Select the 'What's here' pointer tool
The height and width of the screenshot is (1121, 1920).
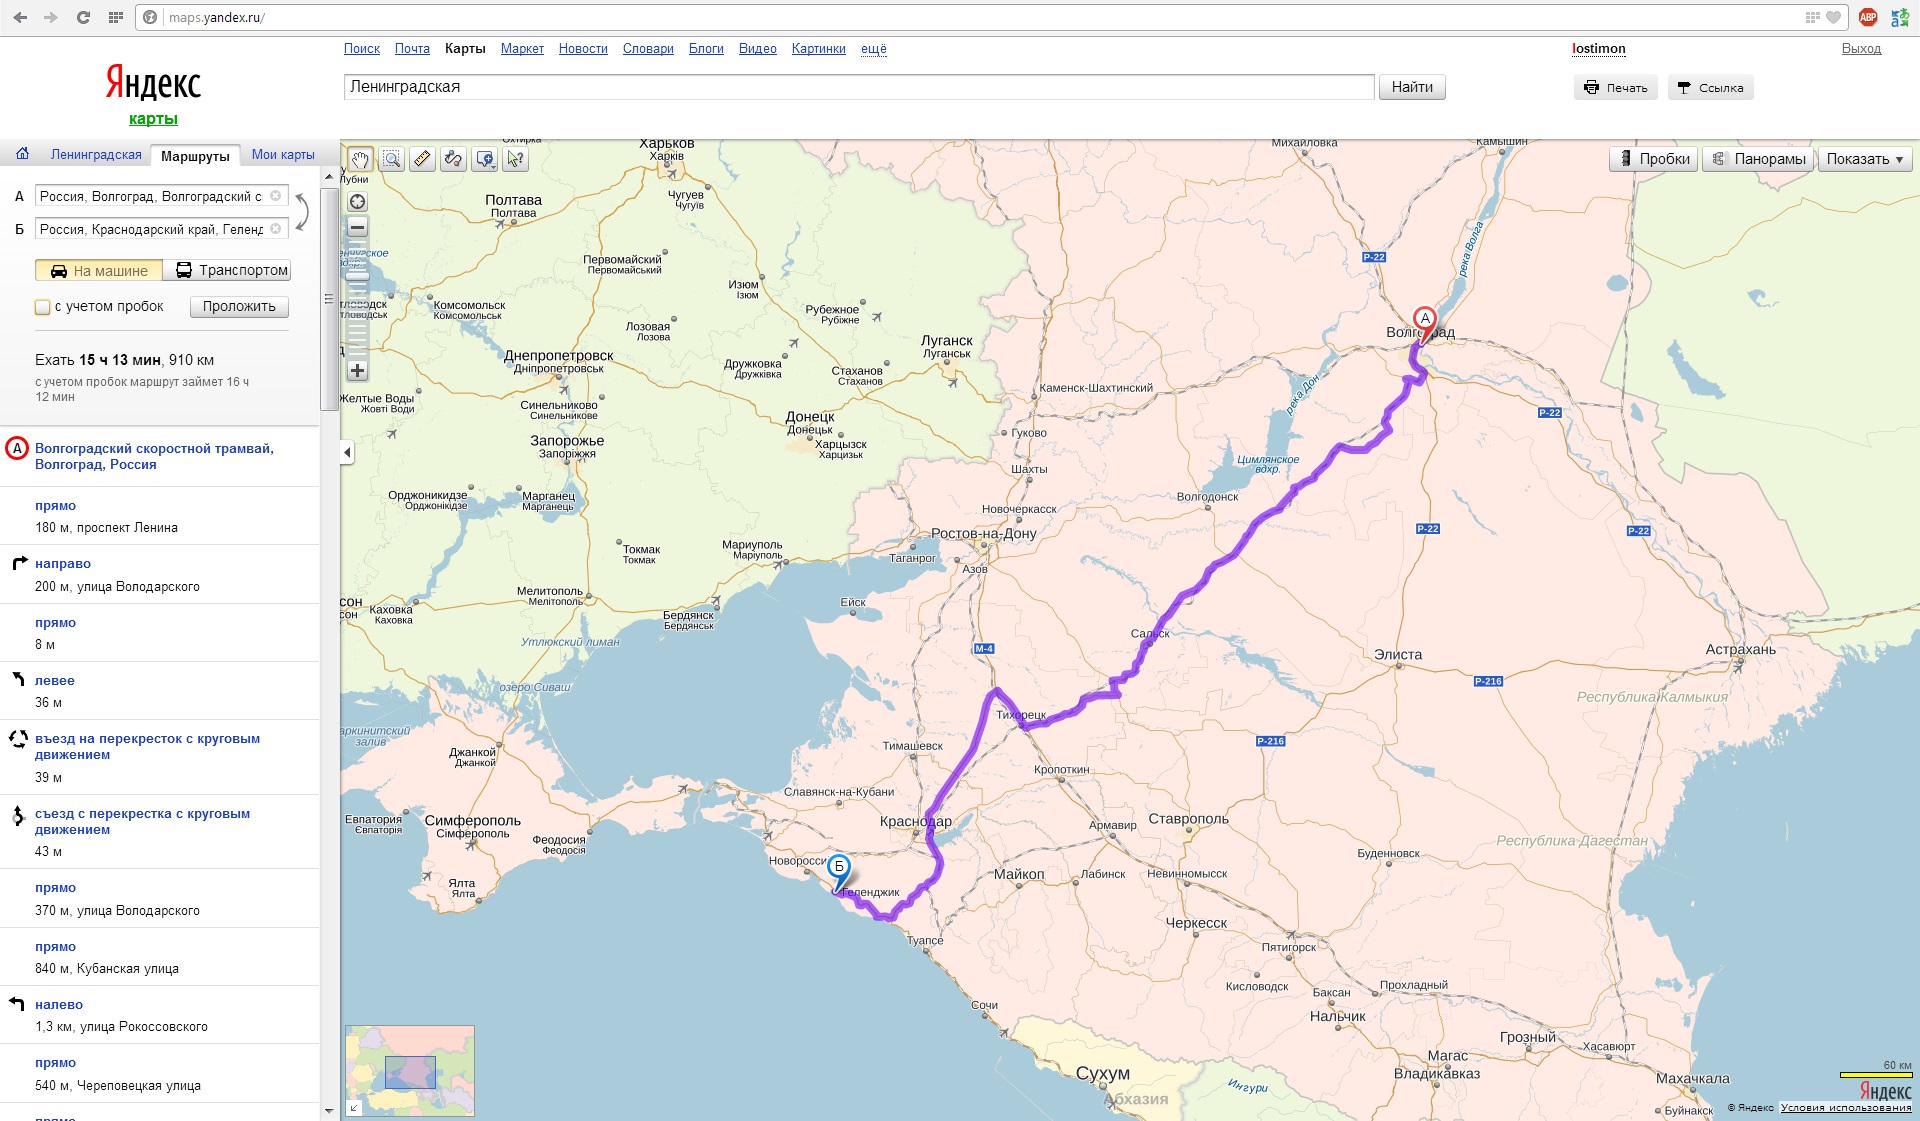pos(515,159)
